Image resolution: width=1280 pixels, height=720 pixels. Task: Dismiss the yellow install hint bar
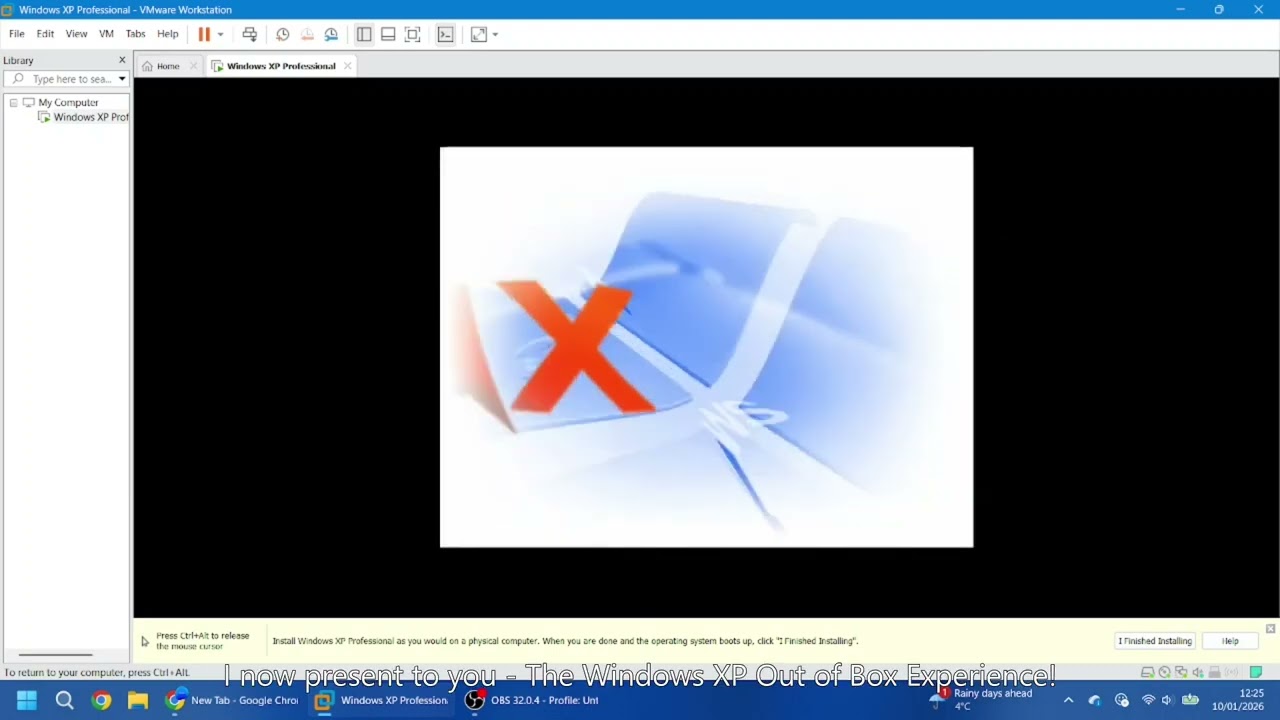click(1270, 629)
